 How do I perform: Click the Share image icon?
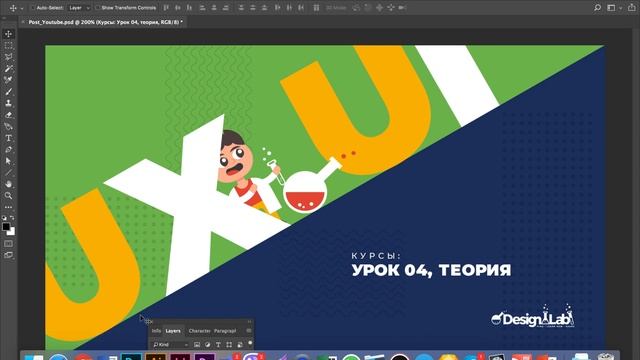click(631, 8)
